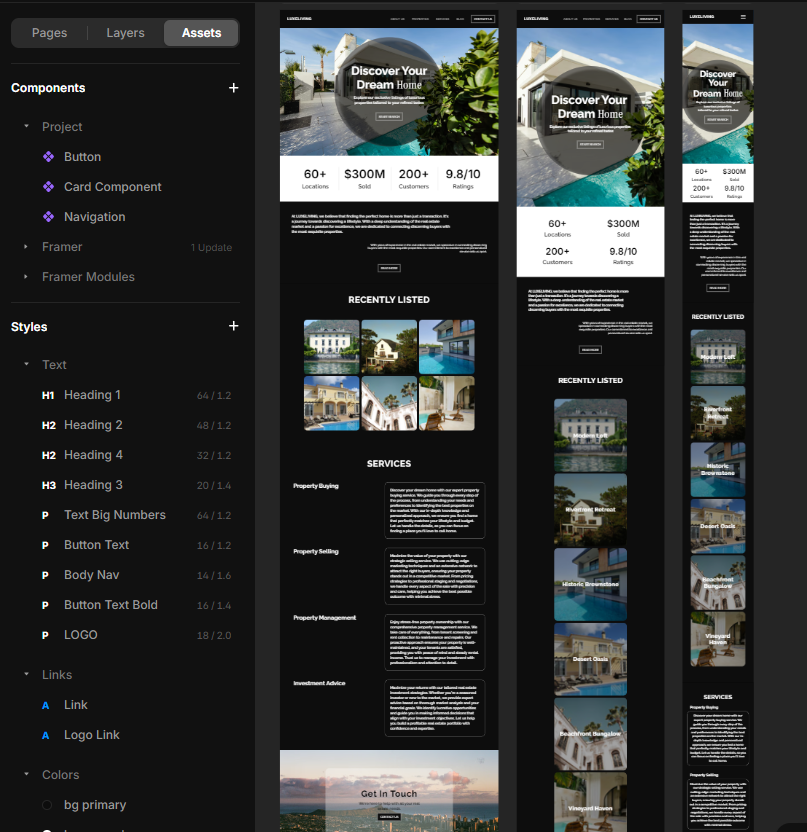Collapse the Links styles group
The width and height of the screenshot is (807, 832).
(26, 674)
